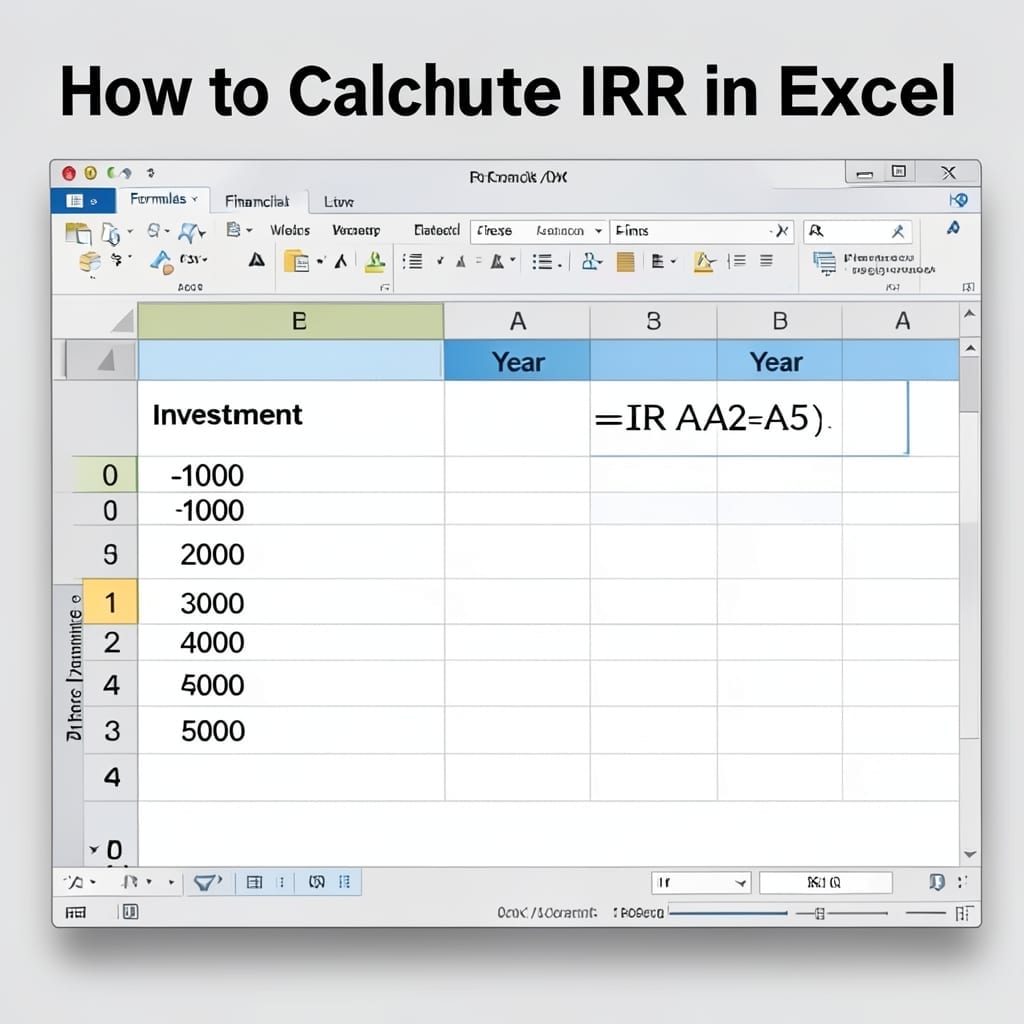Open the Financial tab
The height and width of the screenshot is (1024, 1024).
(257, 201)
